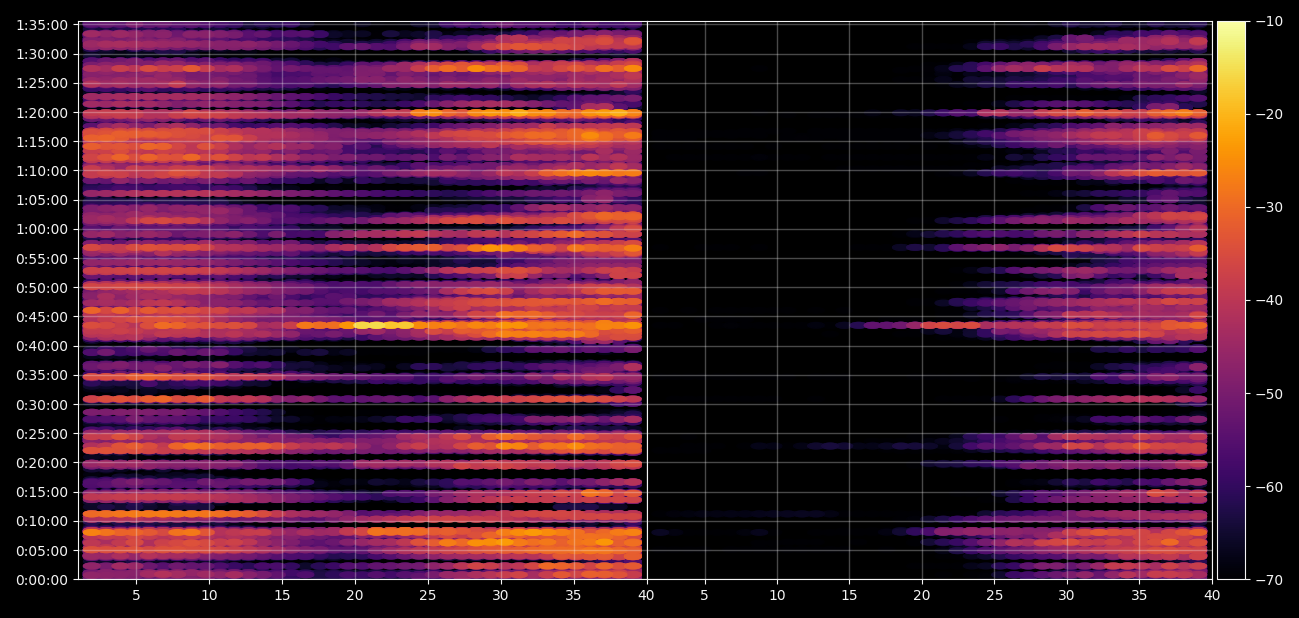Select x-axis label 25 of the left heatmap
The width and height of the screenshot is (1299, 618).
pos(428,596)
